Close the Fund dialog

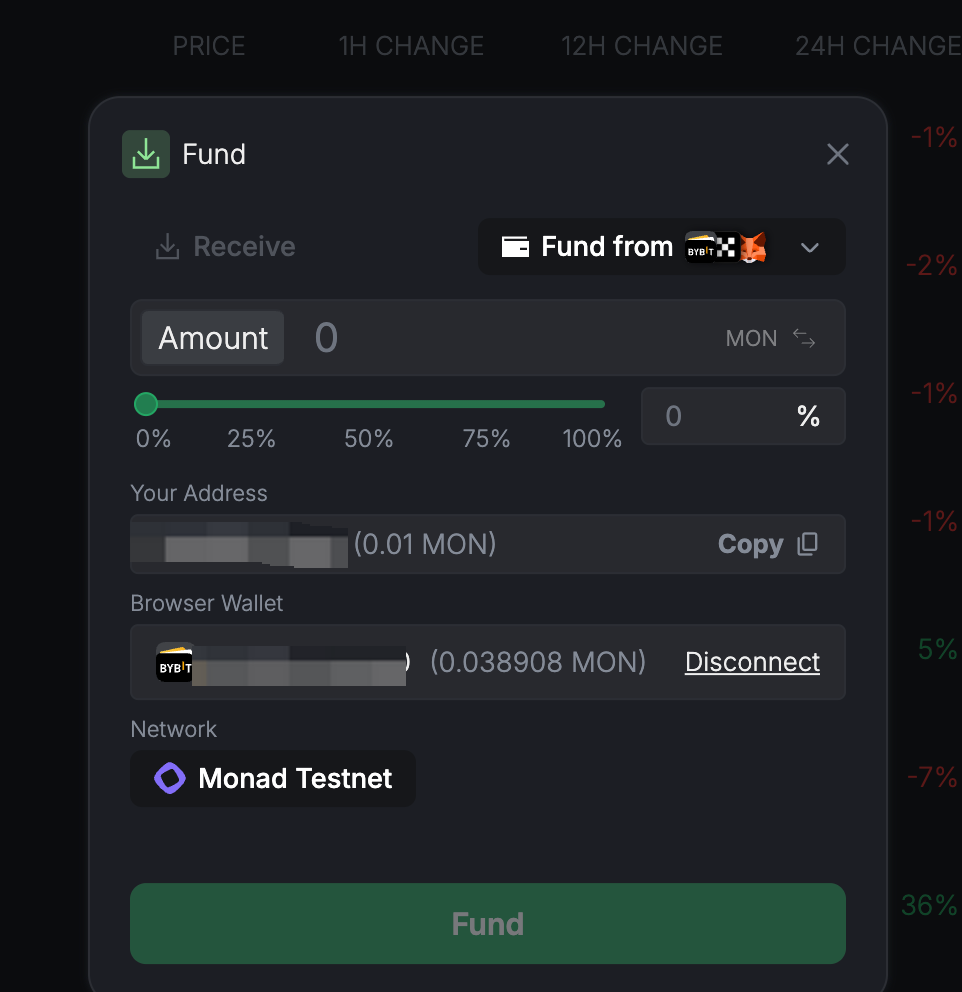pyautogui.click(x=837, y=154)
